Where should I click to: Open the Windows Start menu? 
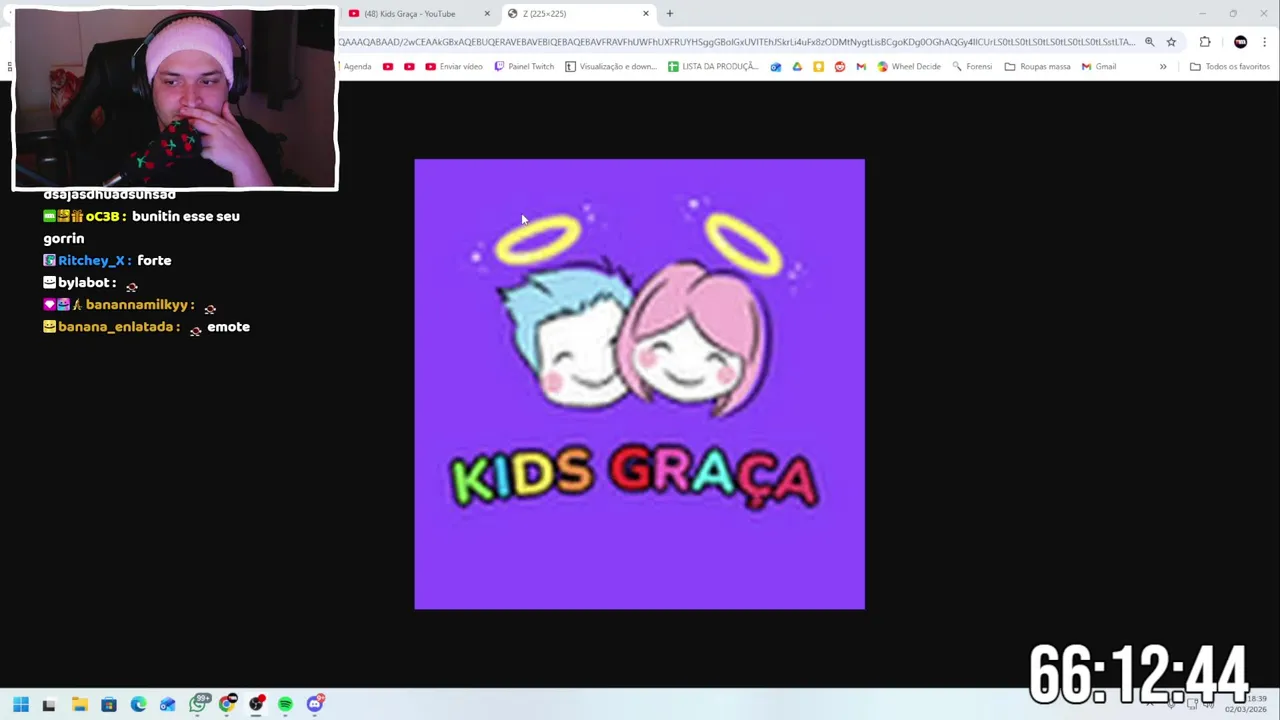[x=20, y=704]
